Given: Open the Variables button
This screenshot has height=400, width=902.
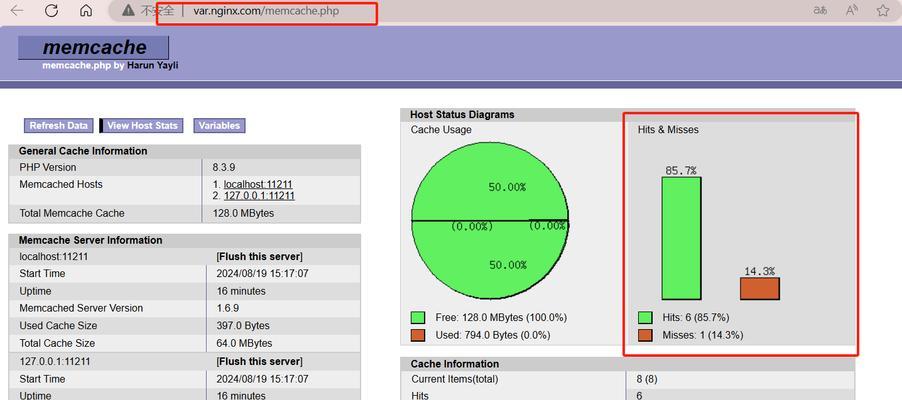Looking at the screenshot, I should point(219,125).
